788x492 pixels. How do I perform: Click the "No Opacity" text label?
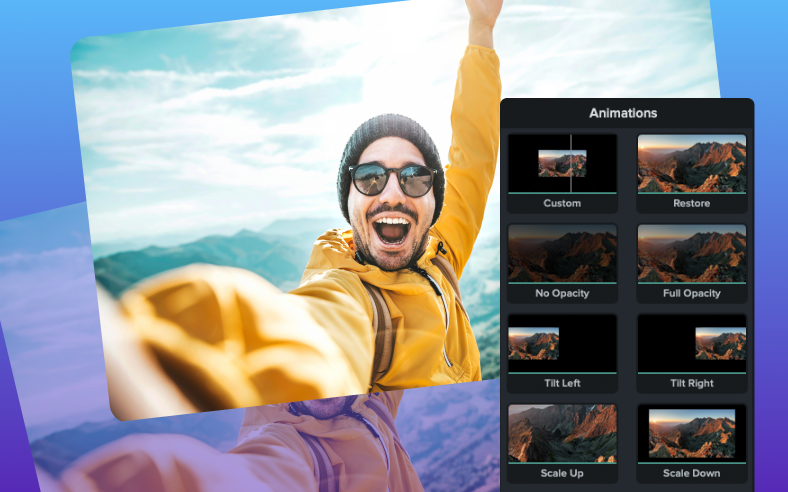click(561, 293)
